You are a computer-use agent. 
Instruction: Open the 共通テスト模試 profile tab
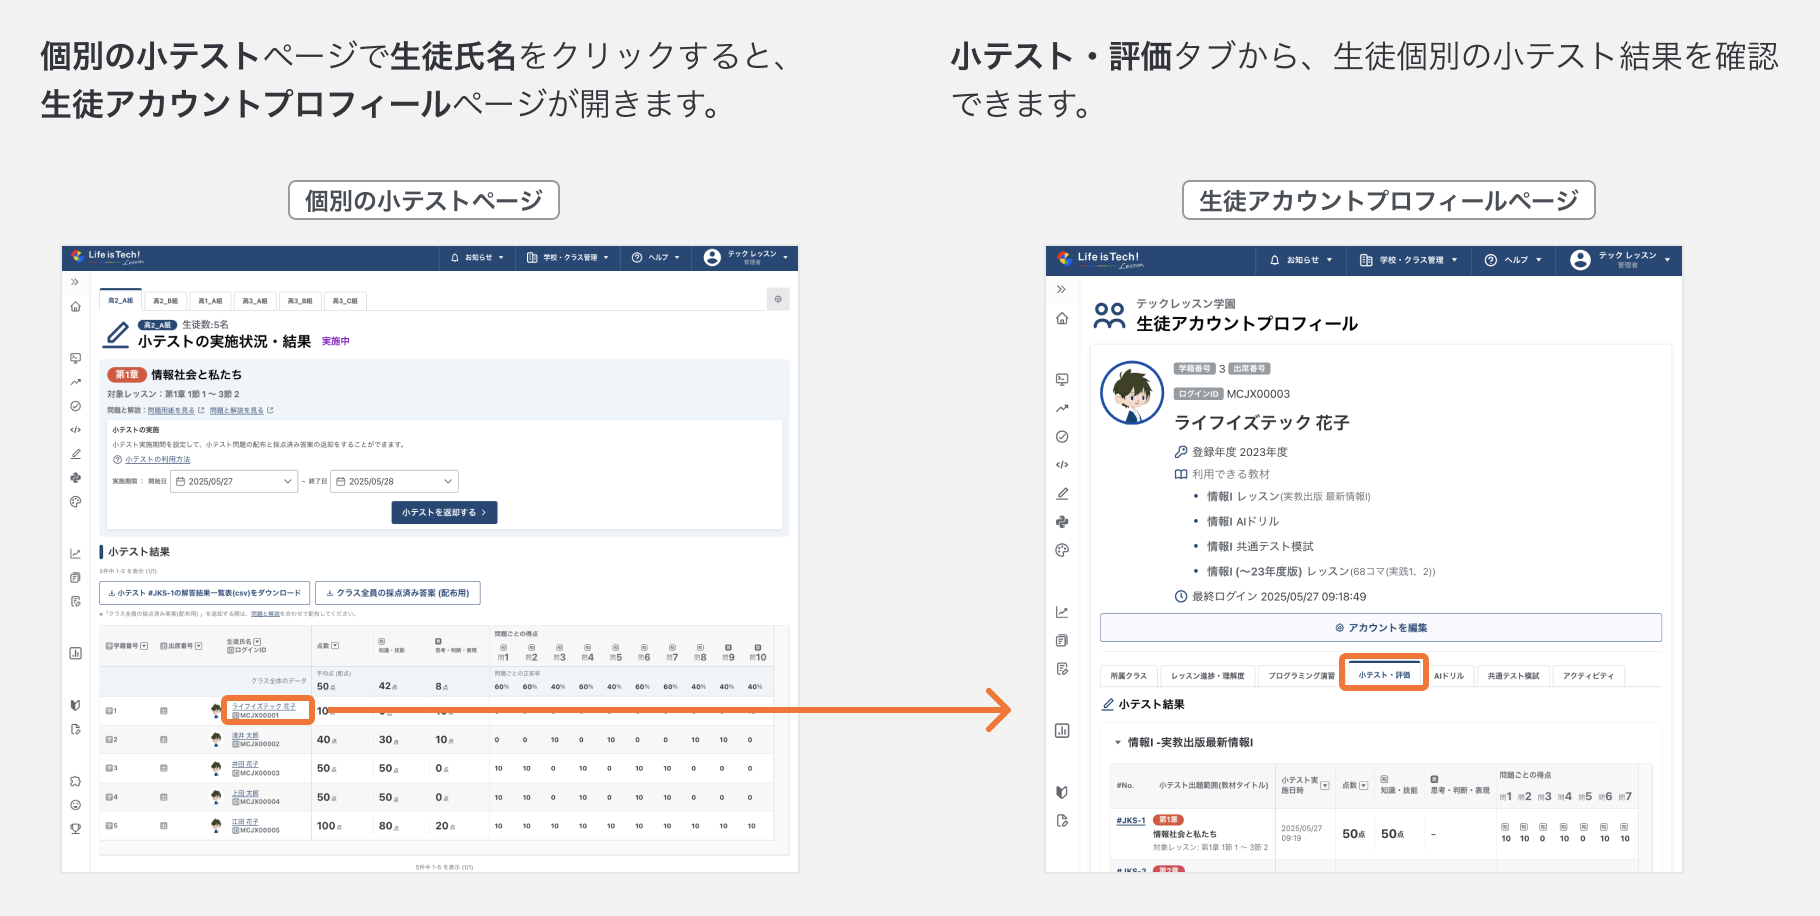[x=1513, y=676]
